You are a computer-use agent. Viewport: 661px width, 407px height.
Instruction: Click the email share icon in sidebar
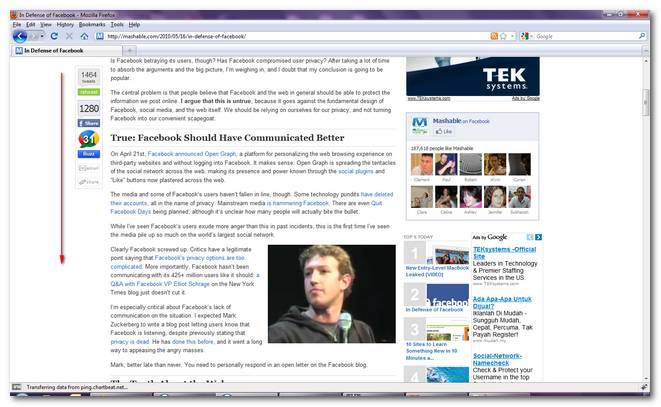(89, 168)
